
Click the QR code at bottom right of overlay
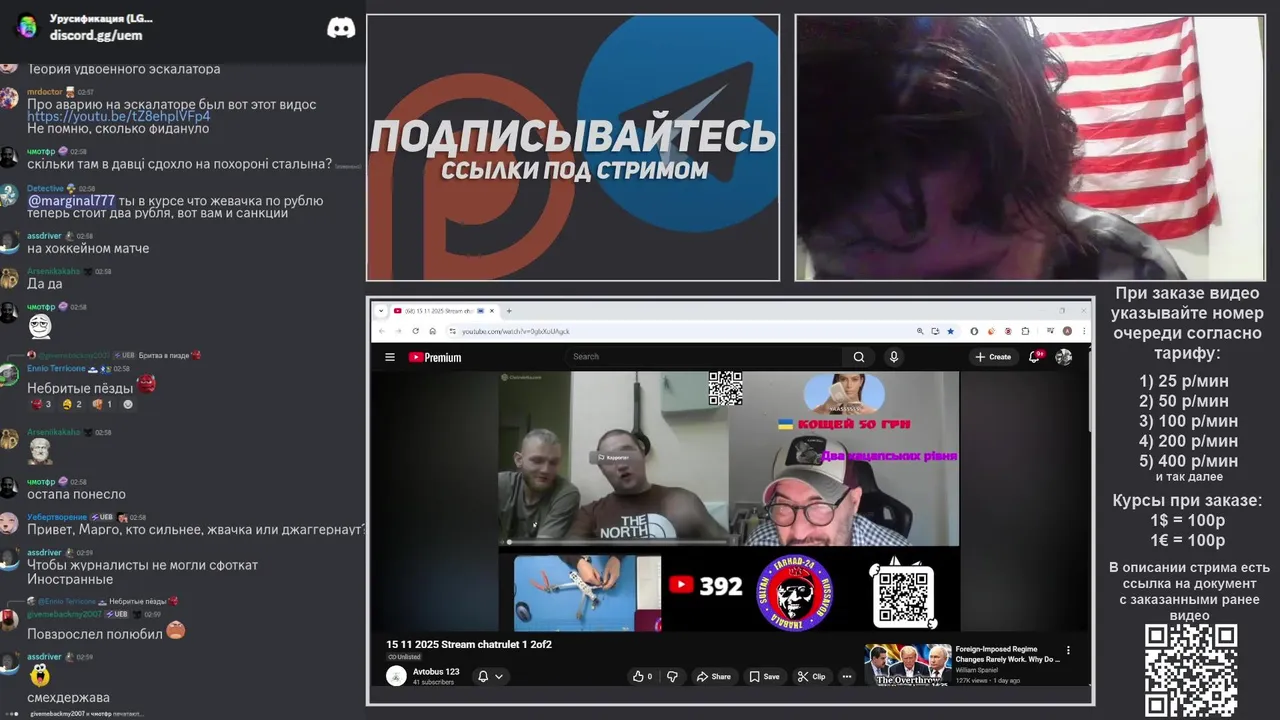click(x=1190, y=670)
